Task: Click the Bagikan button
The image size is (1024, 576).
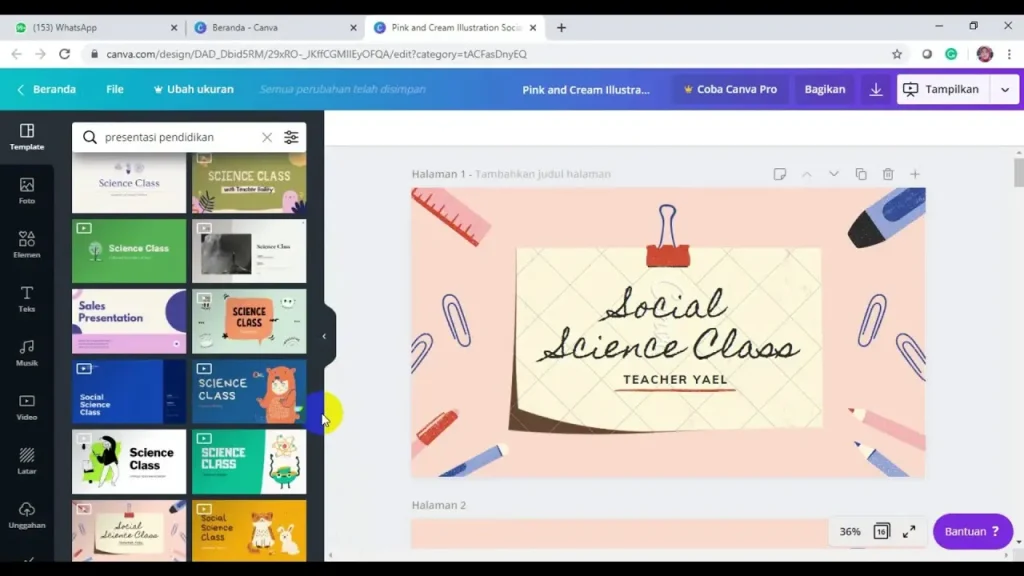Action: tap(824, 89)
